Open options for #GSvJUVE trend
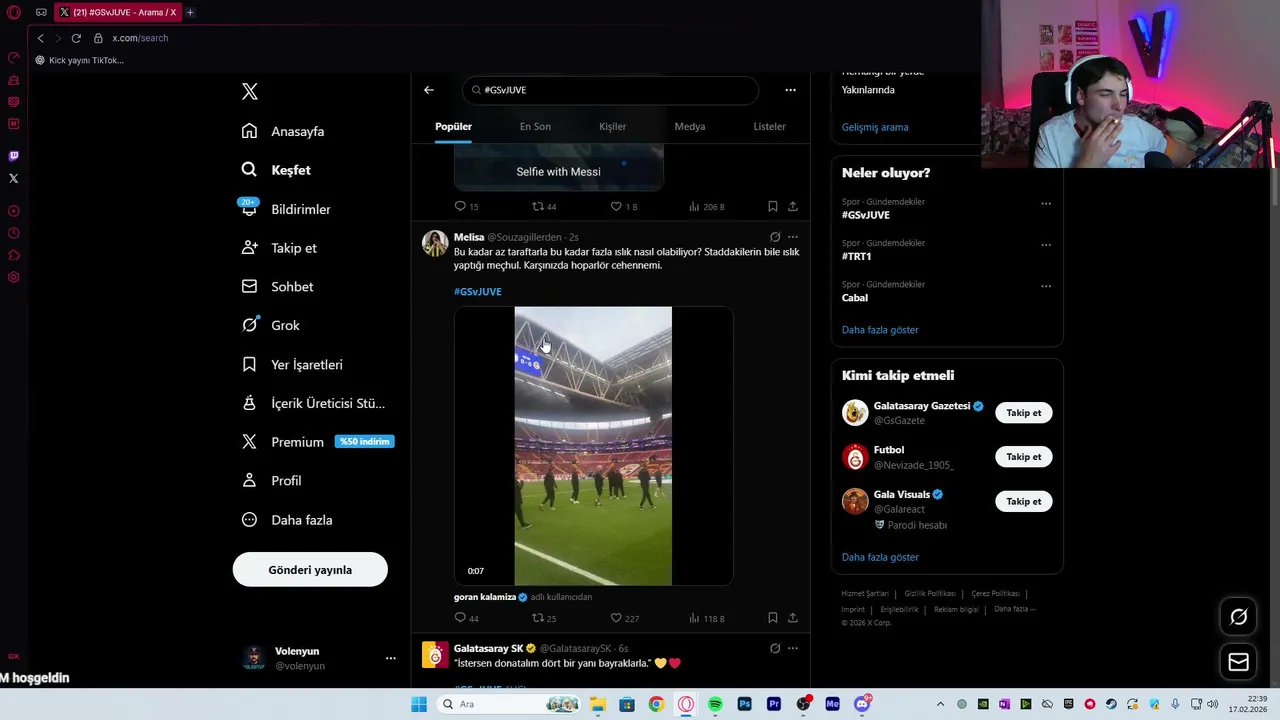The height and width of the screenshot is (720, 1280). click(x=1046, y=203)
